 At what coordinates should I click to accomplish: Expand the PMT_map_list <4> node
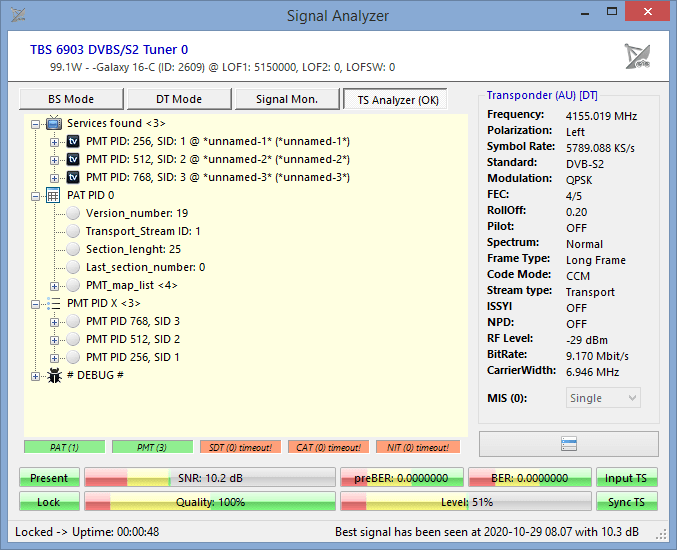[54, 286]
